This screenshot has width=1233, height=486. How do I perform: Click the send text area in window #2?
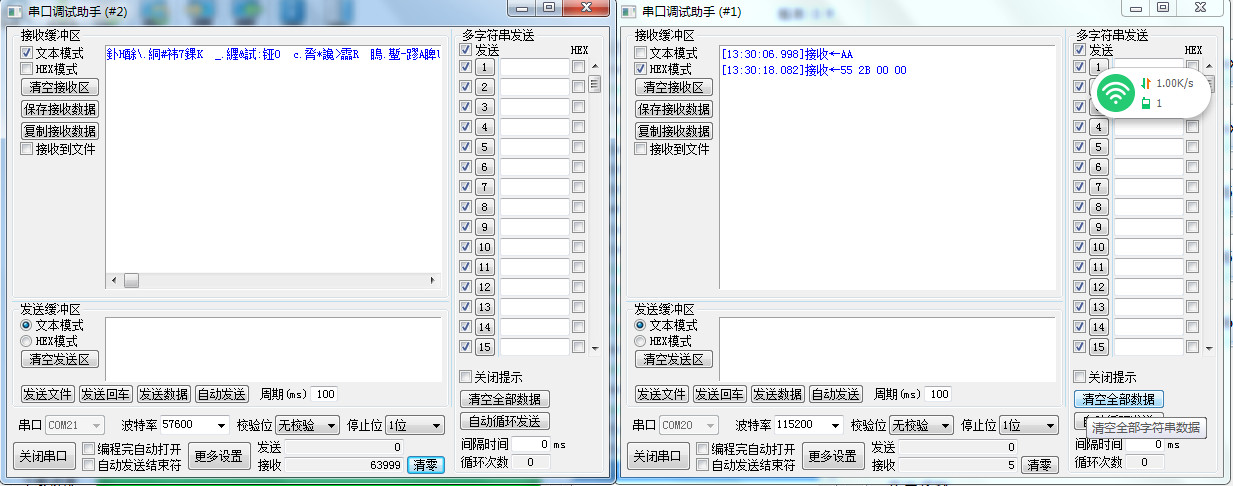274,348
